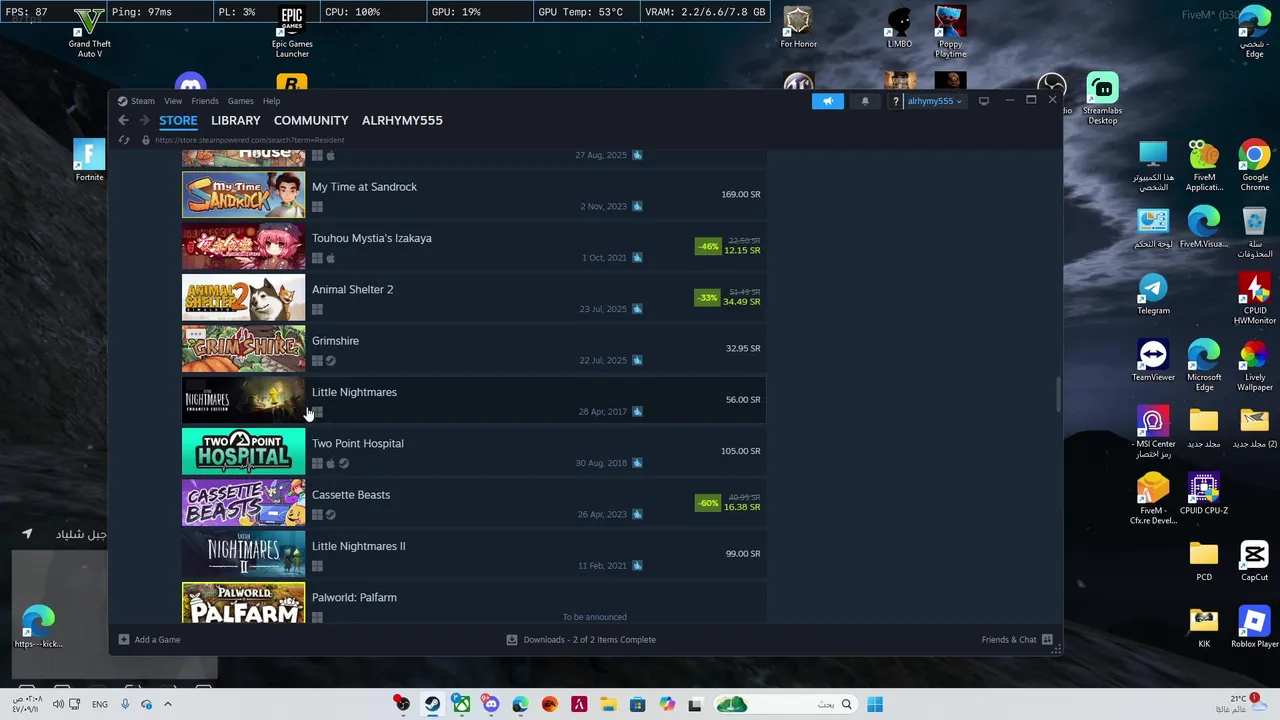This screenshot has width=1280, height=720.
Task: Show hidden tray icons chevron
Action: pyautogui.click(x=168, y=704)
